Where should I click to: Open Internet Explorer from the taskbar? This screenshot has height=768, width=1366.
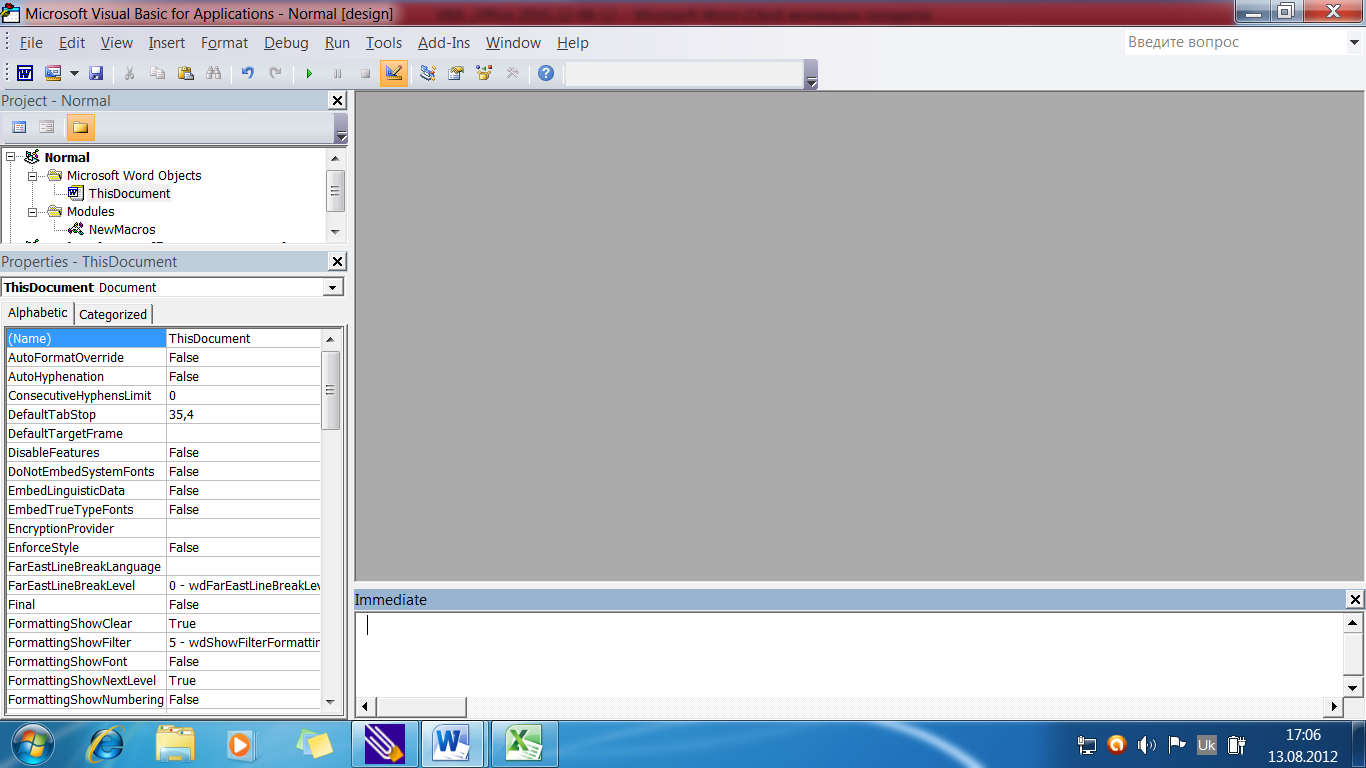[106, 744]
